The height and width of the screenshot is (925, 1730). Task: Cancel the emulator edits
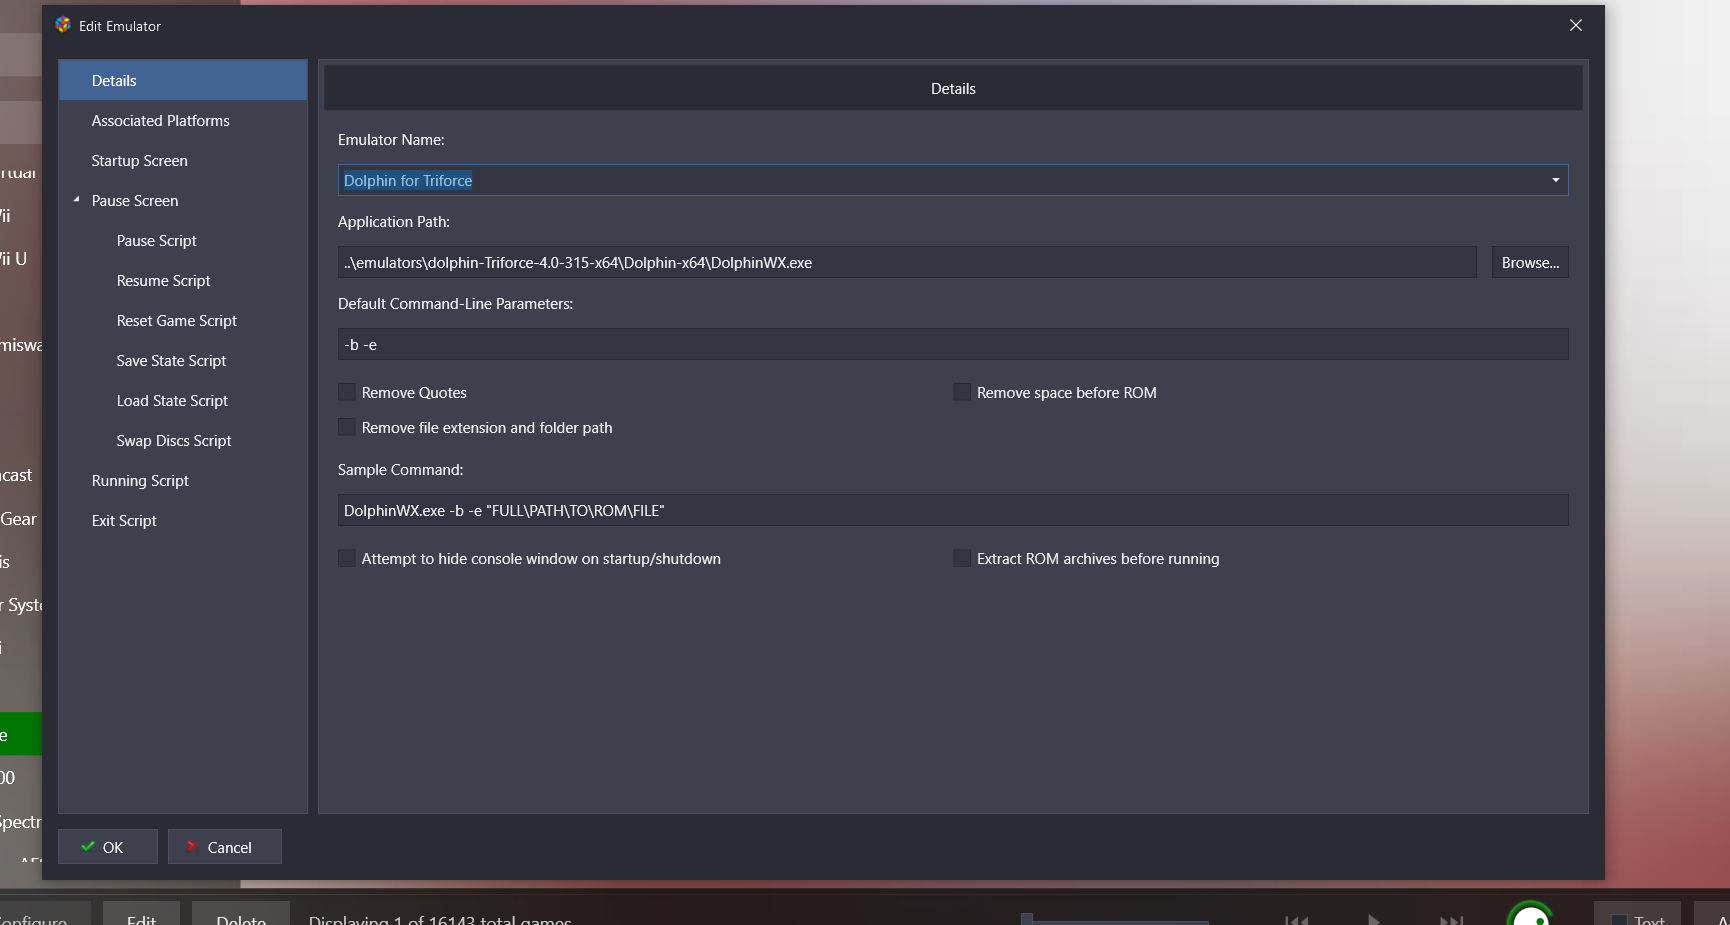coord(225,846)
